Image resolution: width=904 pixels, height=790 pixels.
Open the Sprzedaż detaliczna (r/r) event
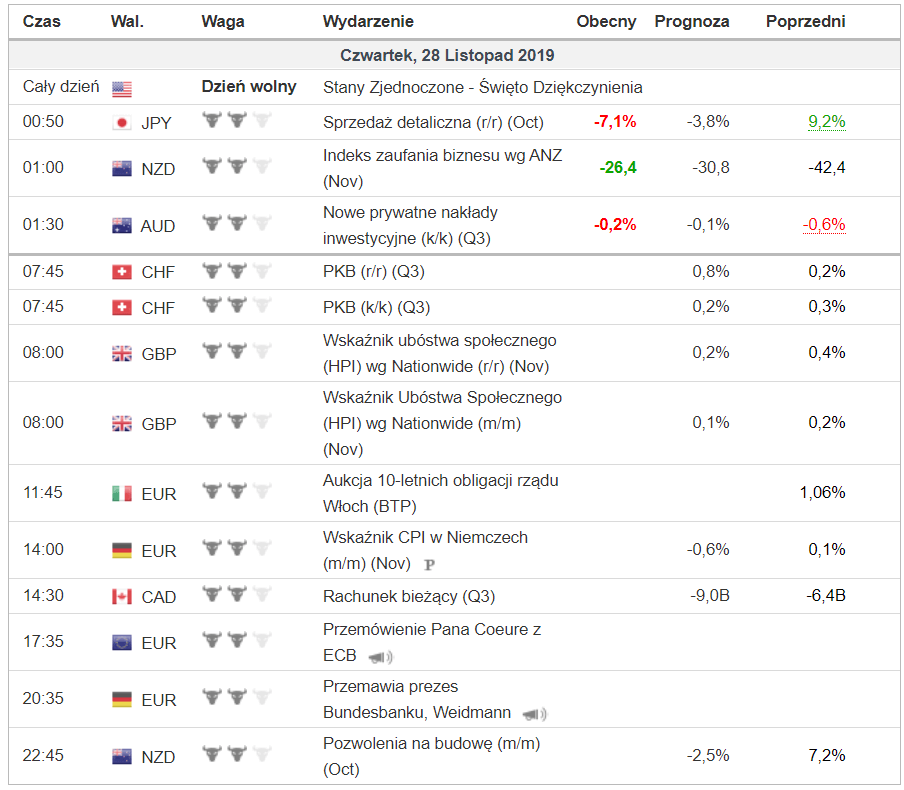click(x=431, y=122)
